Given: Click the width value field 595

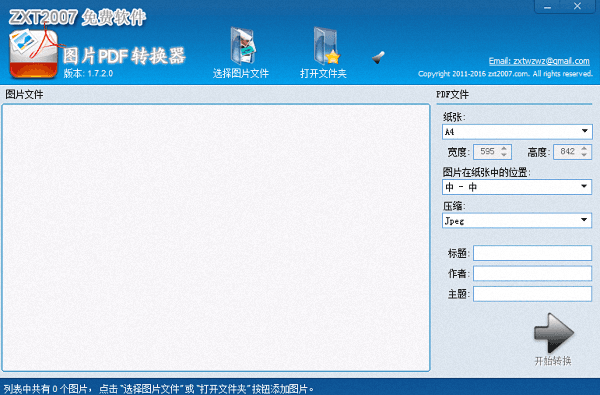Looking at the screenshot, I should (x=487, y=152).
